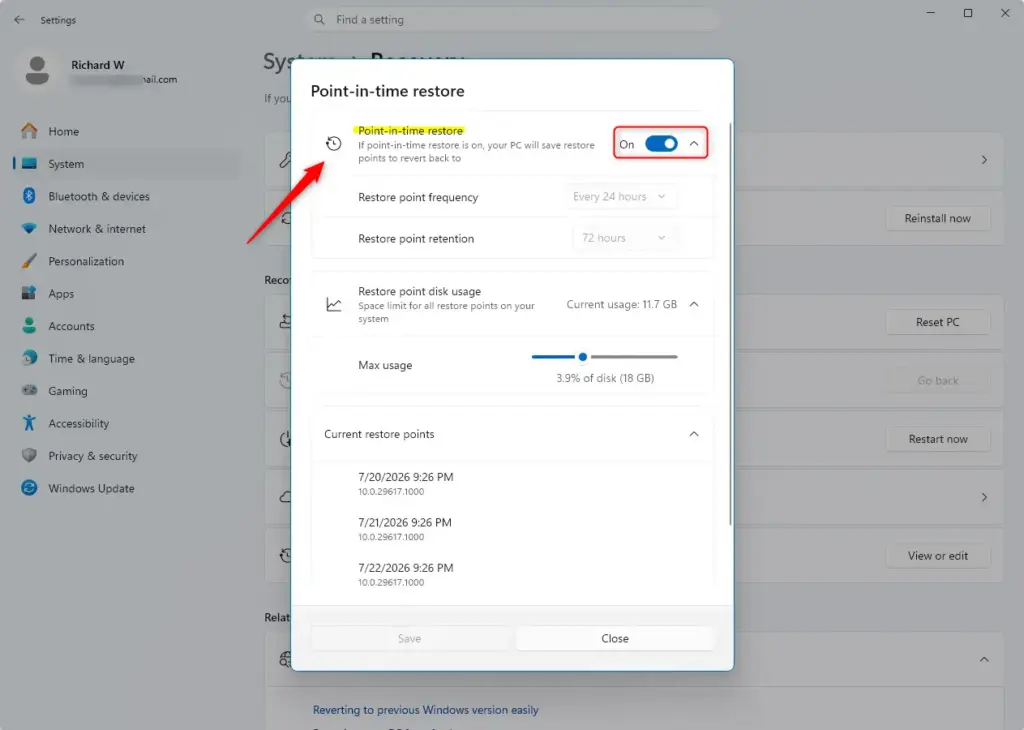Toggle the Point-in-time restore switch
Screen dimensions: 1024x730
tap(661, 144)
